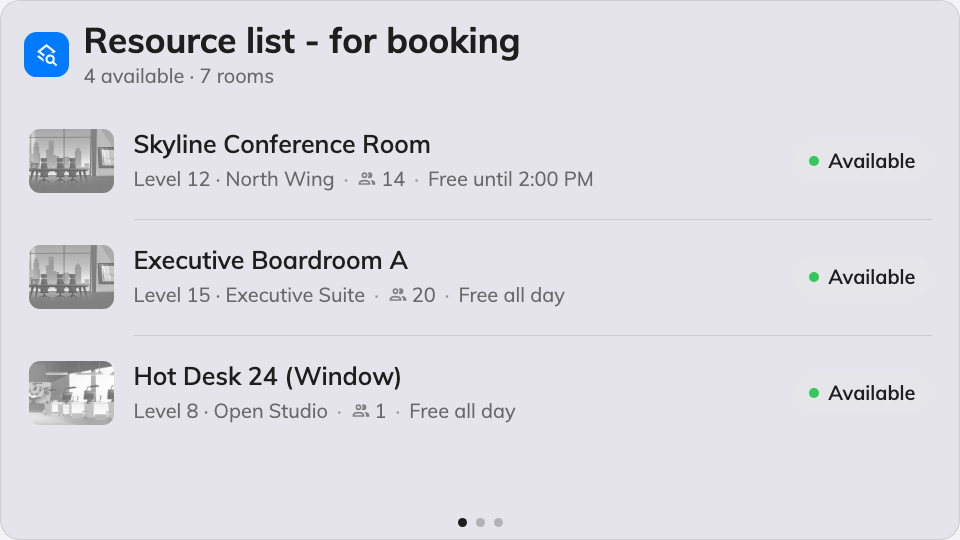This screenshot has height=540, width=960.
Task: Click capacity people icon next to 14
Action: 367,179
